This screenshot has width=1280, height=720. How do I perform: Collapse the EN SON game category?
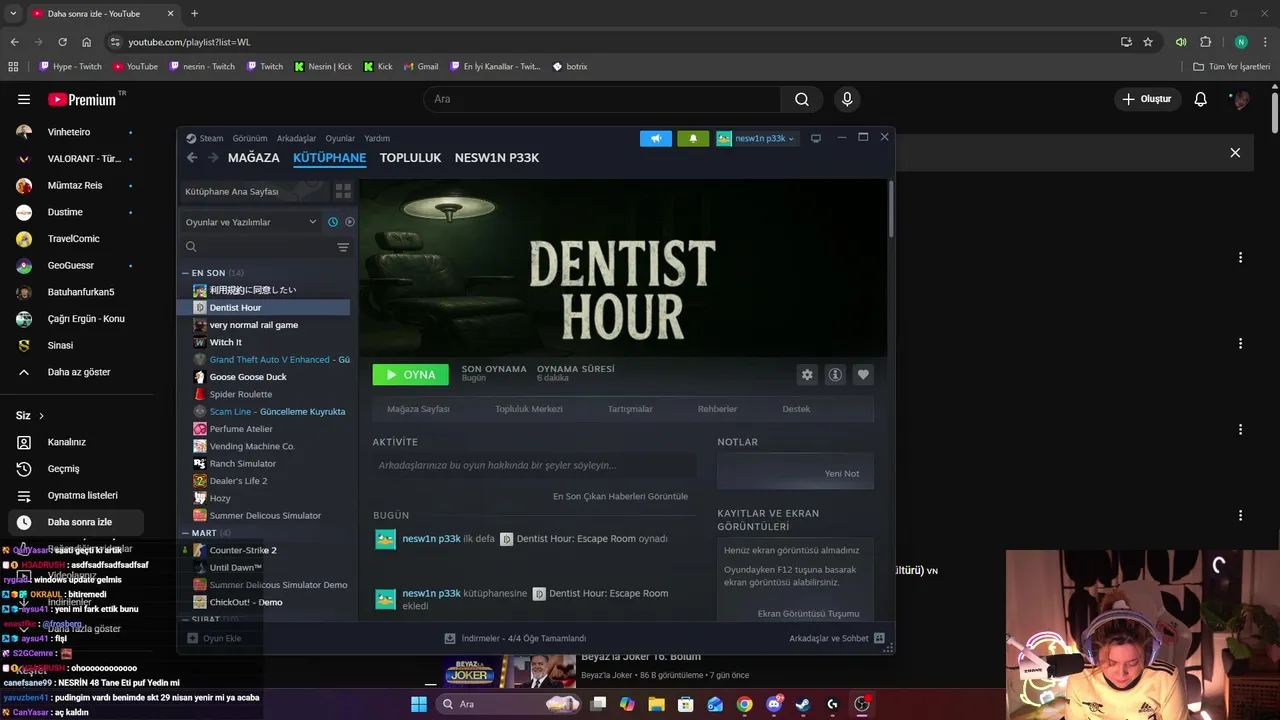[x=185, y=273]
